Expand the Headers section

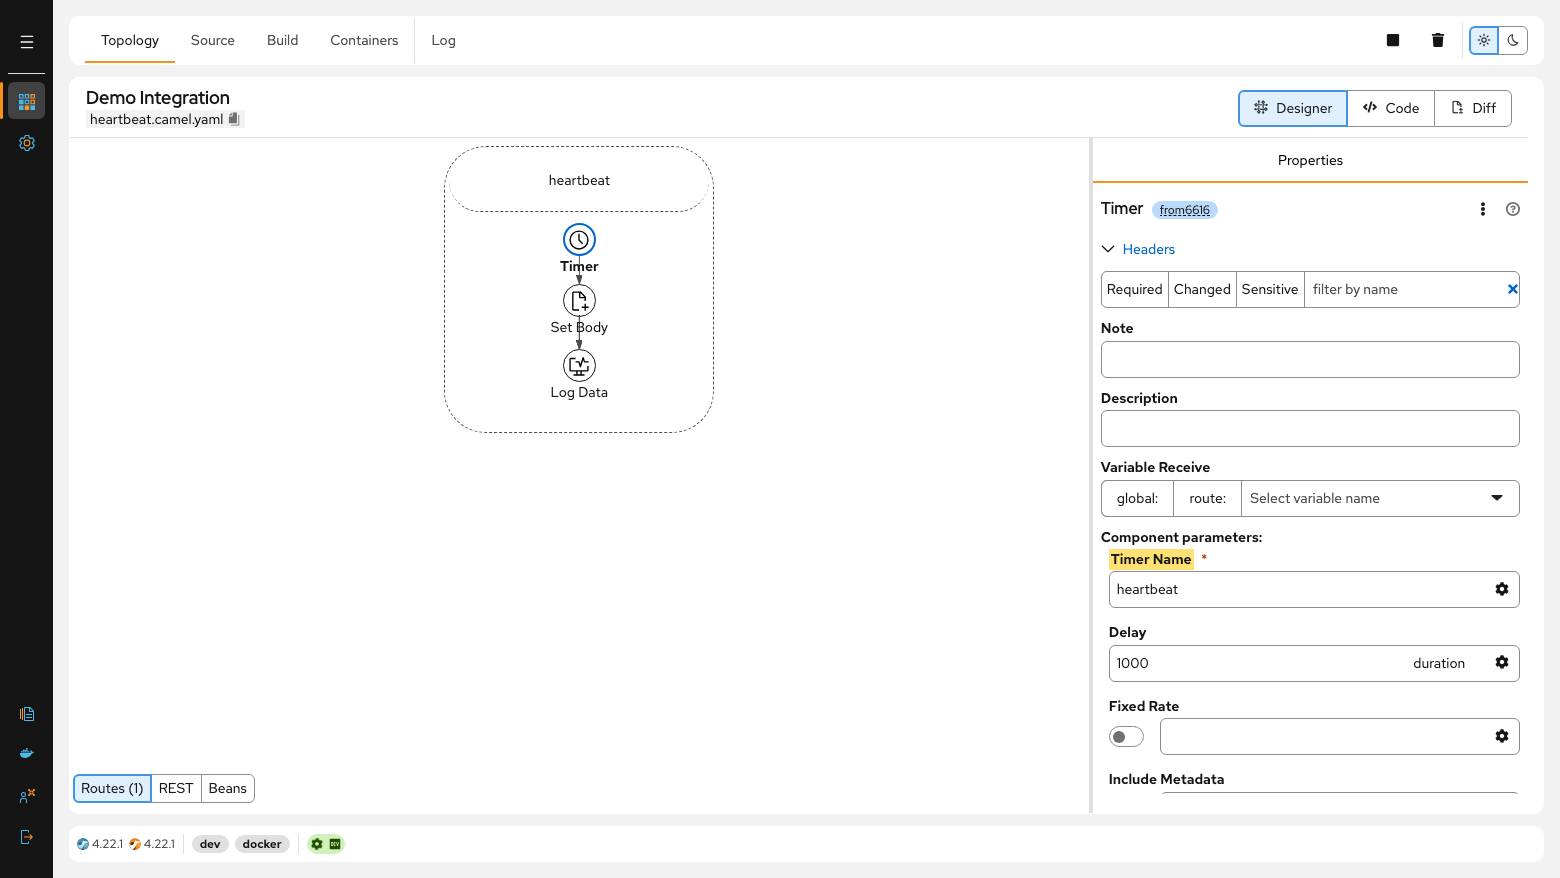coord(1139,249)
